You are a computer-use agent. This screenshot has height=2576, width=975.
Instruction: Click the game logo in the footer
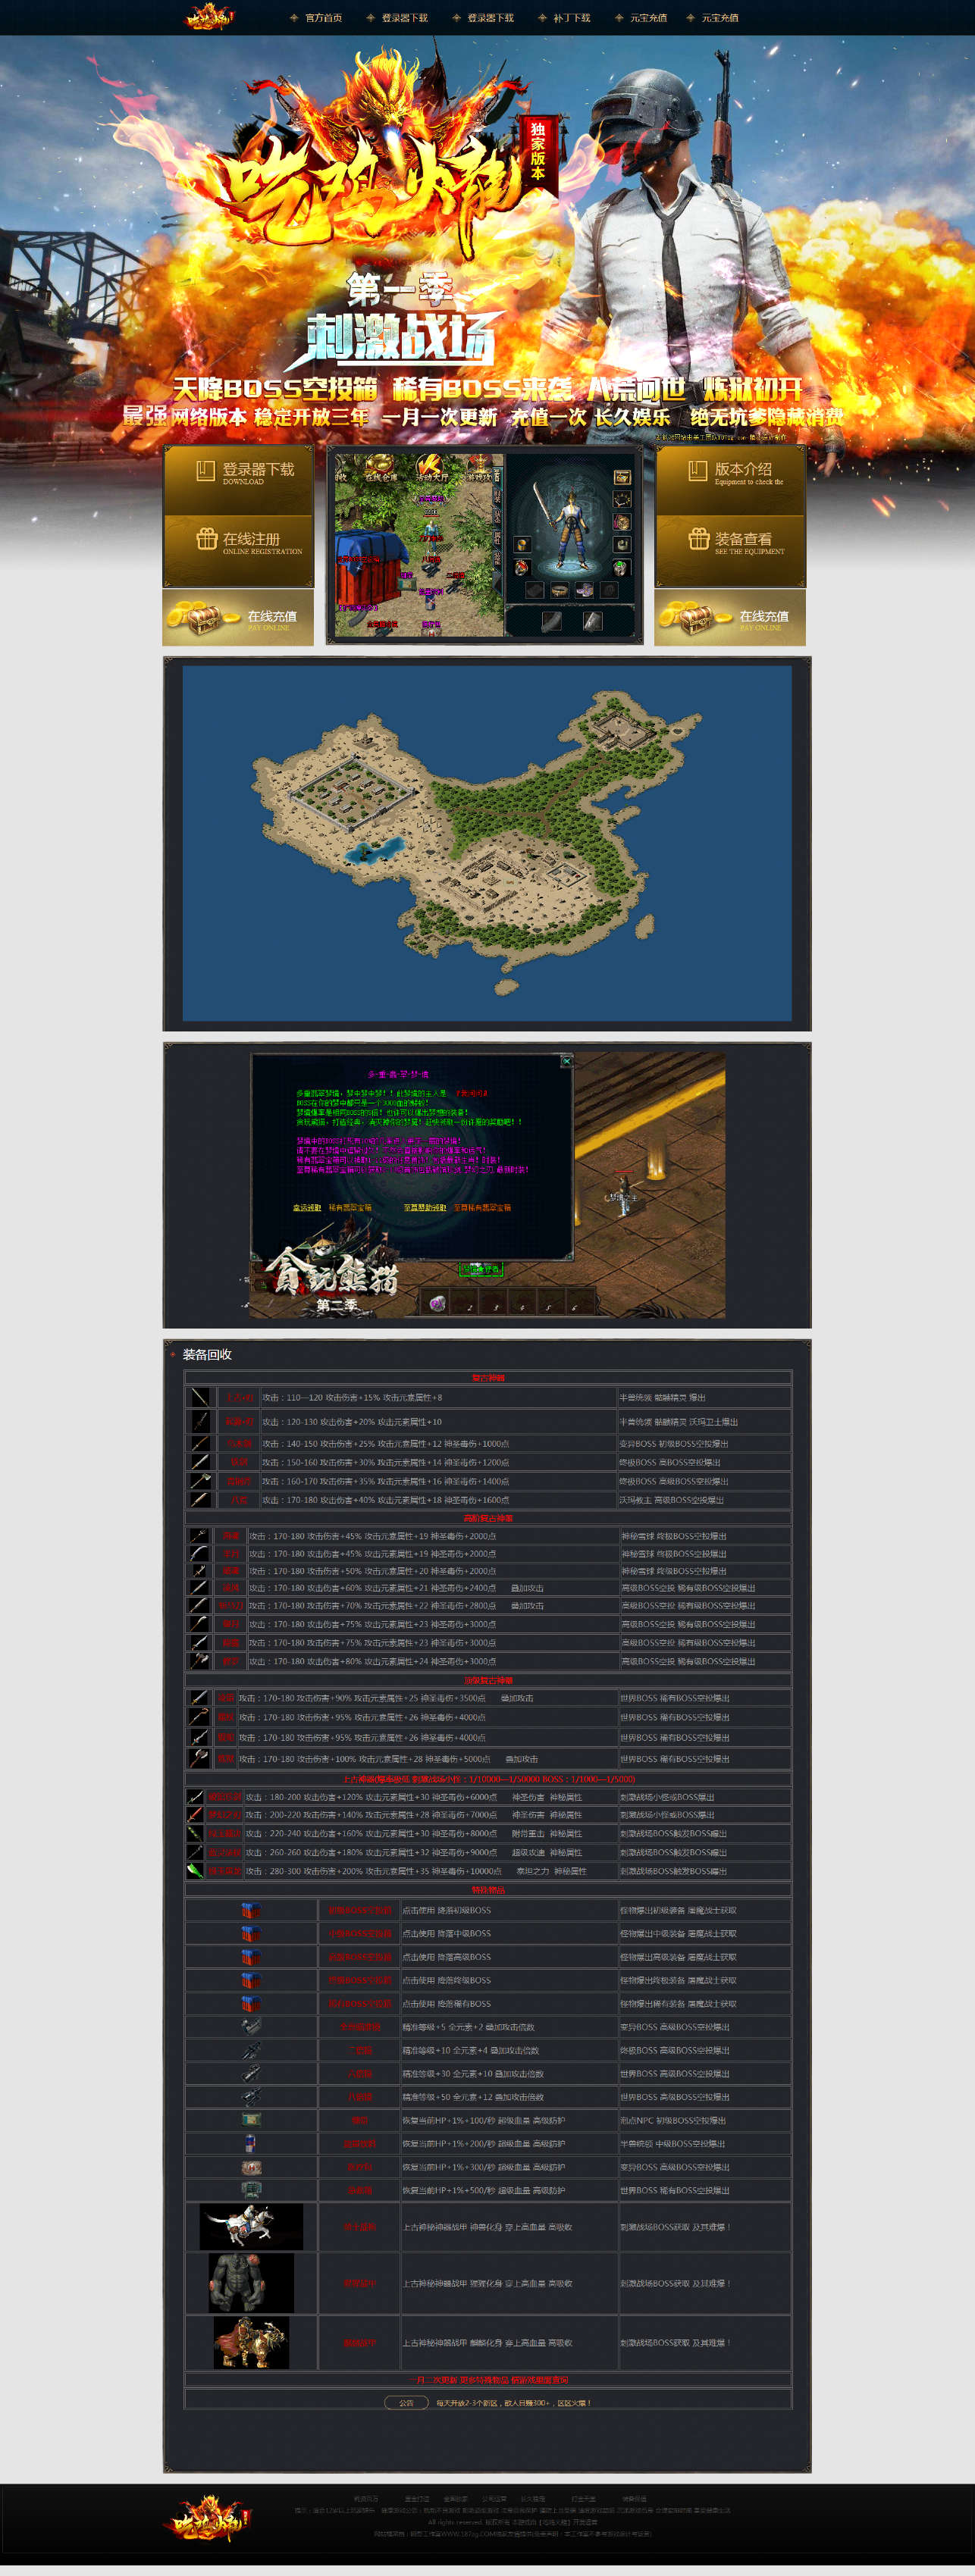pyautogui.click(x=208, y=2519)
